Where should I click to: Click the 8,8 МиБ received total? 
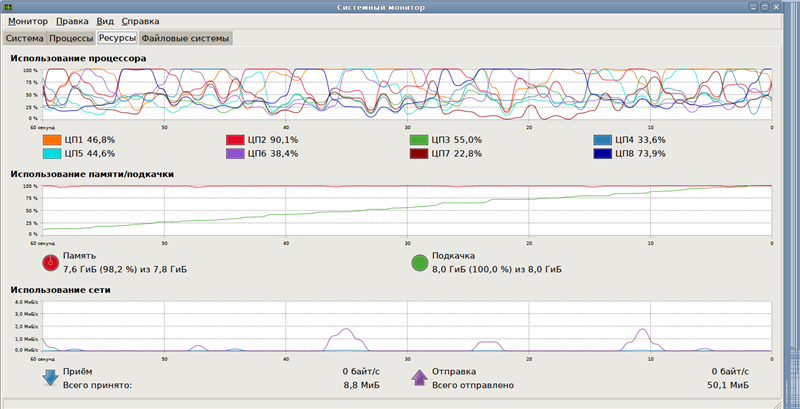tap(362, 386)
